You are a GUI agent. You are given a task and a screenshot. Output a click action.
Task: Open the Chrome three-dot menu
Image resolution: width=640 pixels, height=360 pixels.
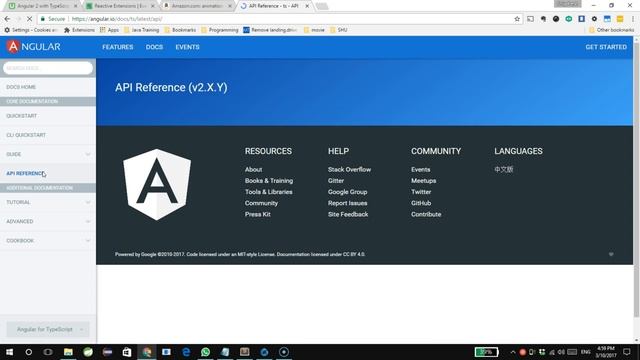(x=633, y=19)
